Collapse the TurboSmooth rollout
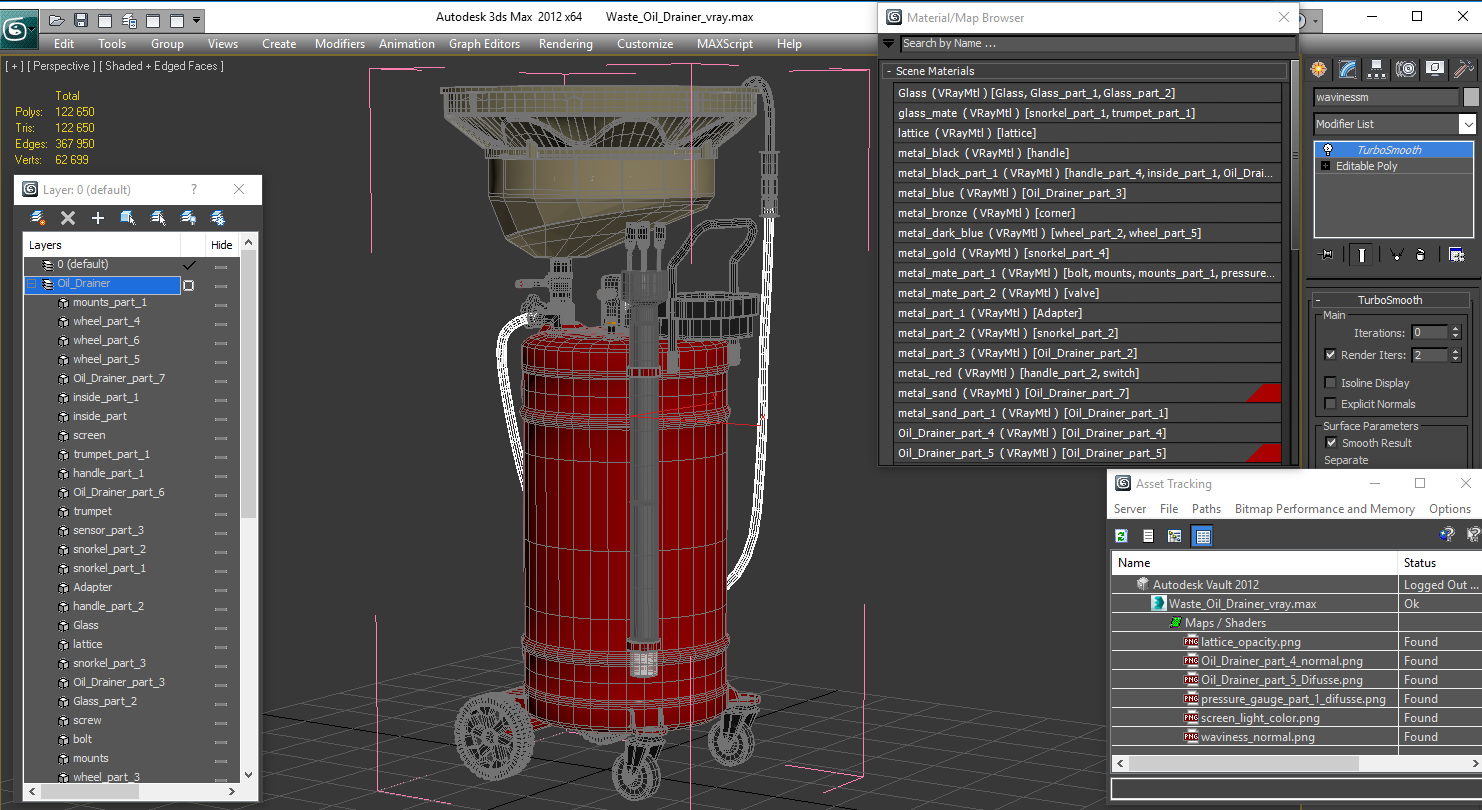Image resolution: width=1482 pixels, height=810 pixels. pos(1318,300)
